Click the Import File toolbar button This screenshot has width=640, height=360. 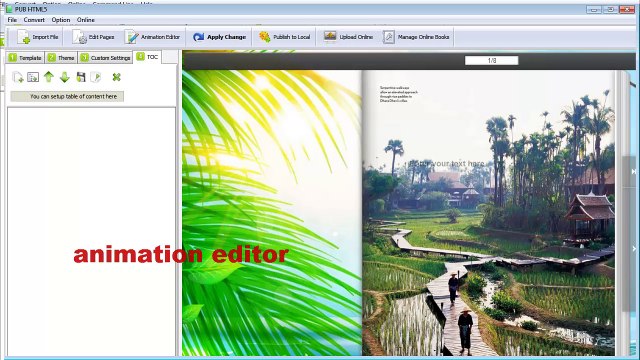tap(38, 37)
